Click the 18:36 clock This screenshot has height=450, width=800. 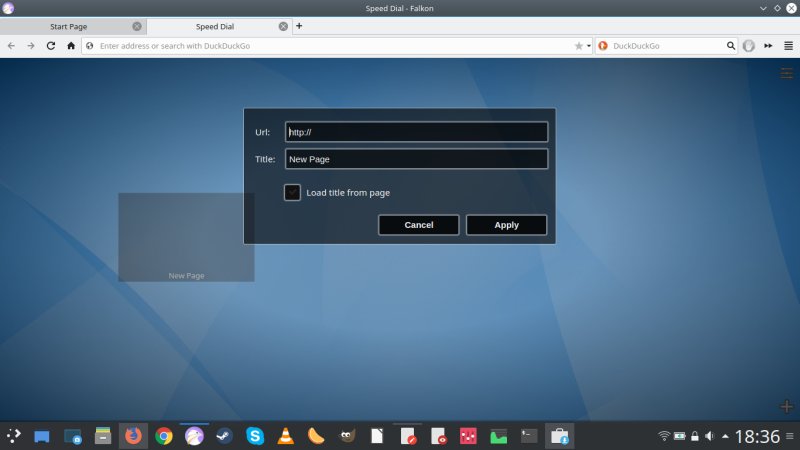click(758, 437)
